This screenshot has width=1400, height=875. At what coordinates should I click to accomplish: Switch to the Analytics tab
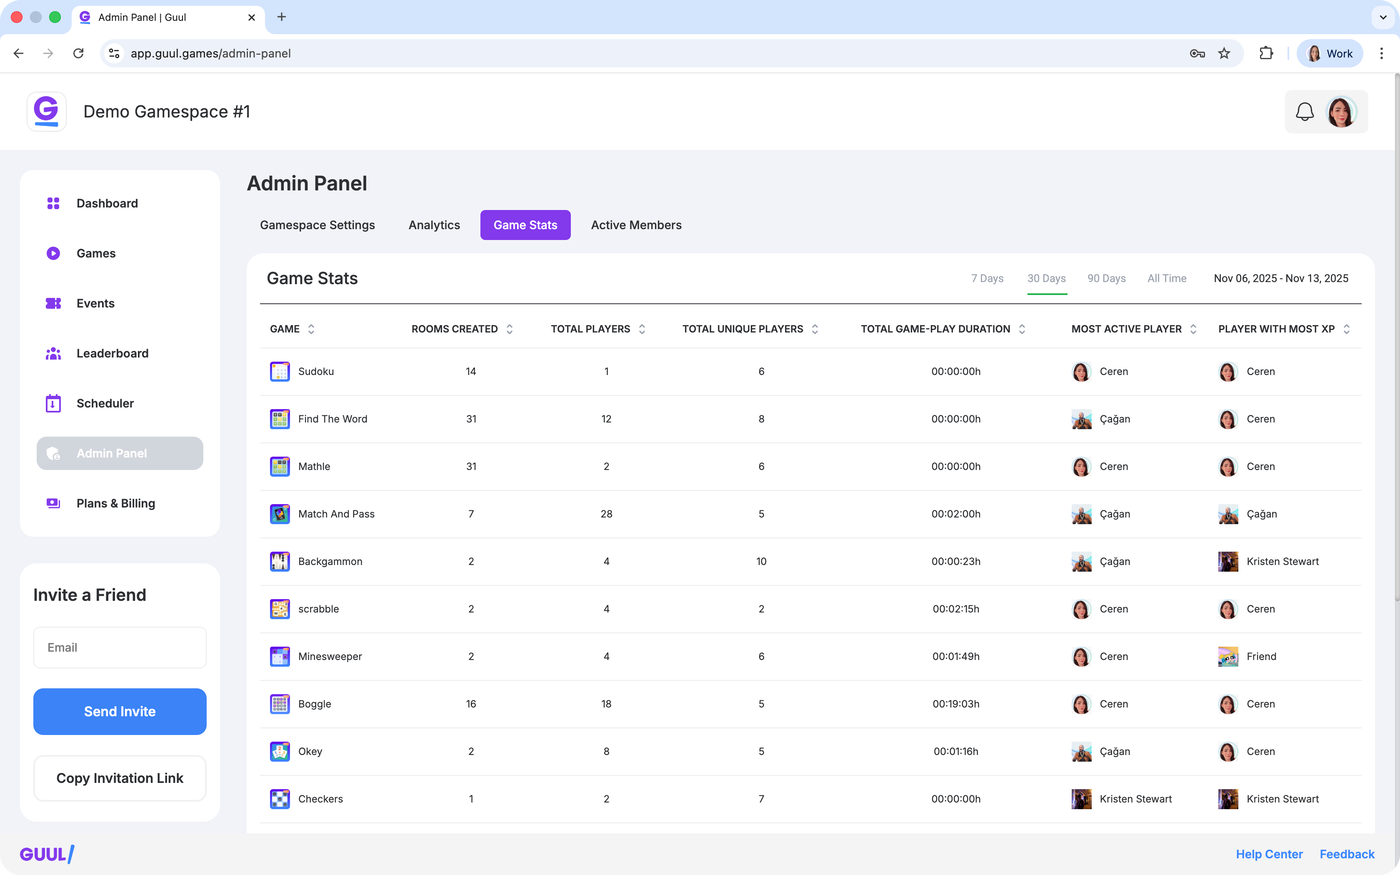tap(434, 225)
